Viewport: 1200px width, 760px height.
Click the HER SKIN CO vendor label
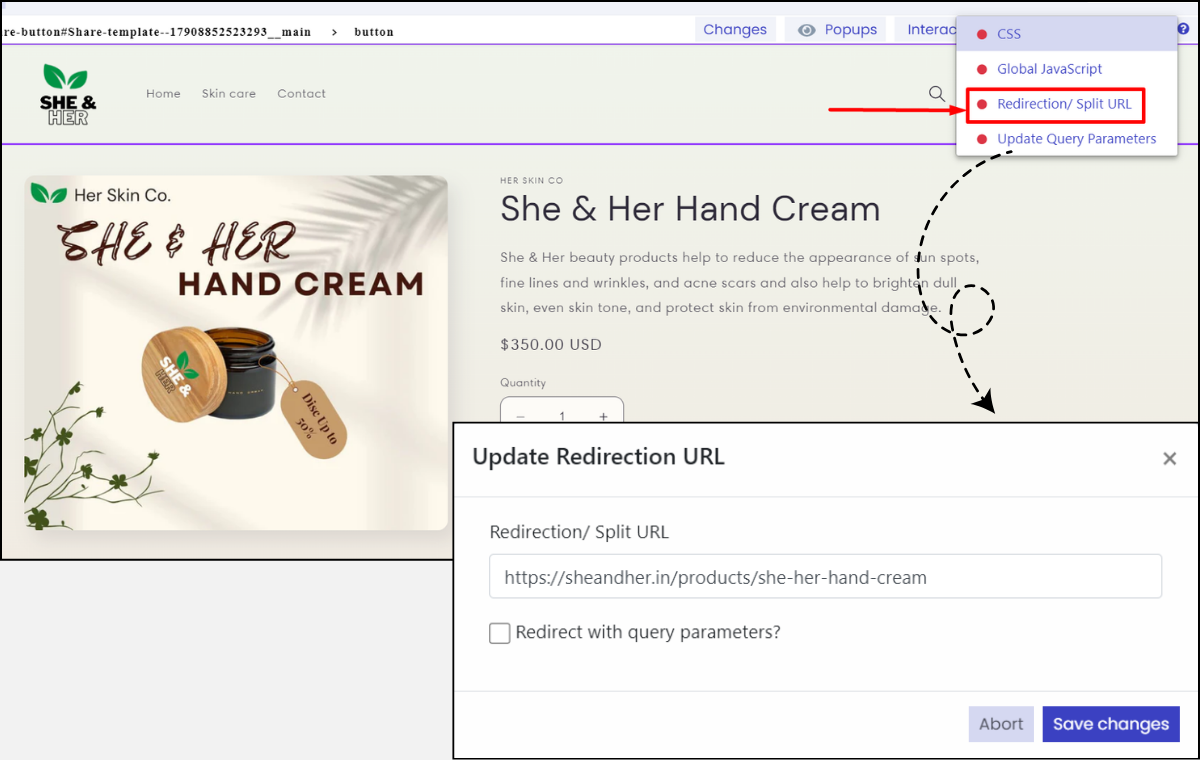(531, 181)
